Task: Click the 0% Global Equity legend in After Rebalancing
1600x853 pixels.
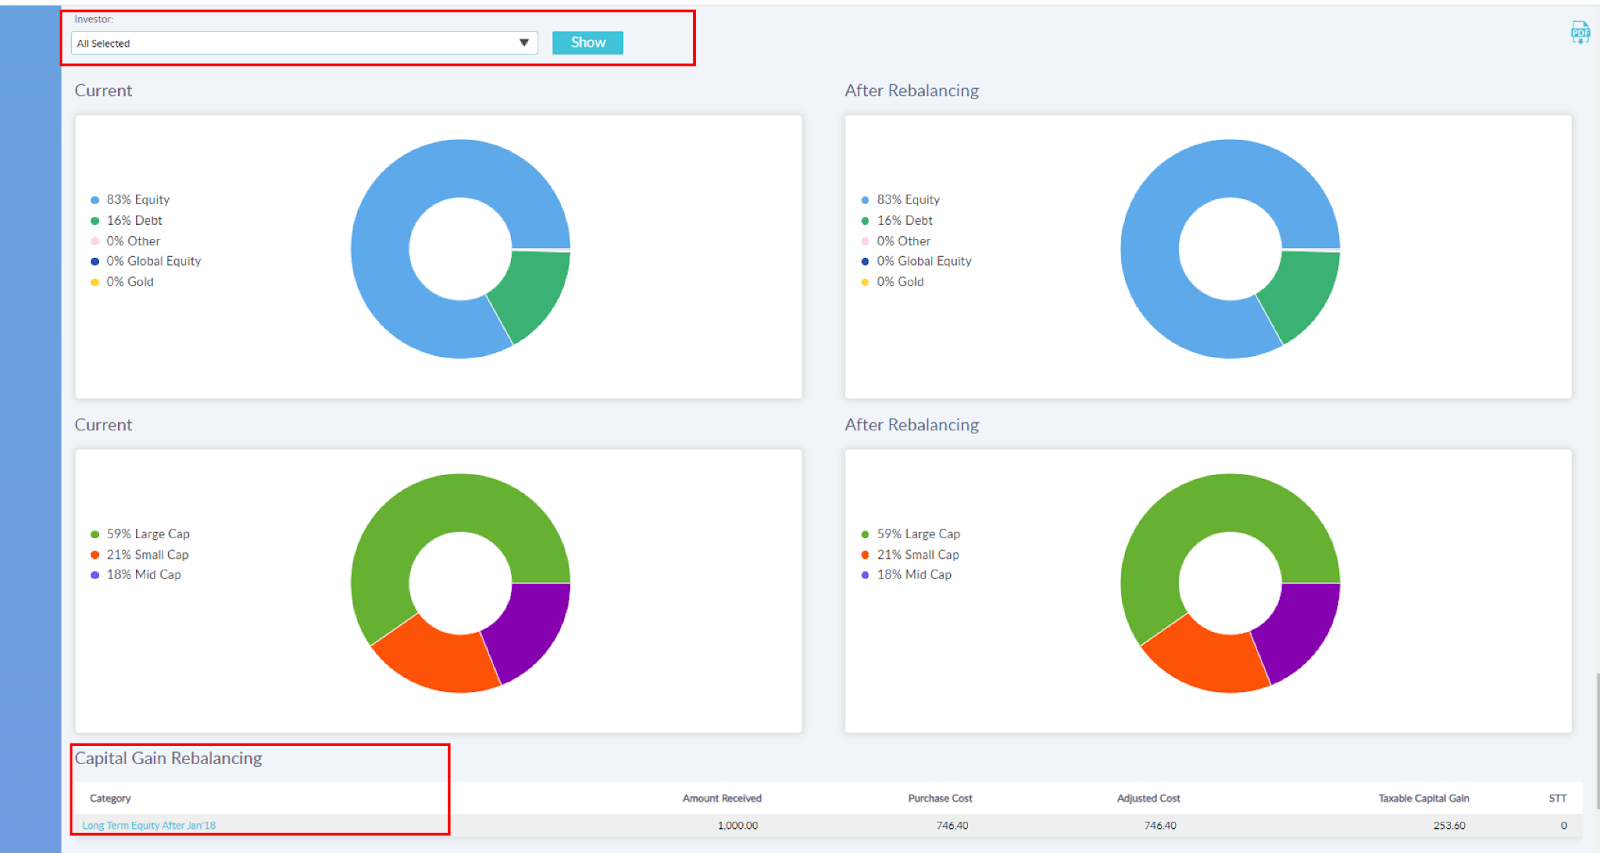Action: 916,261
